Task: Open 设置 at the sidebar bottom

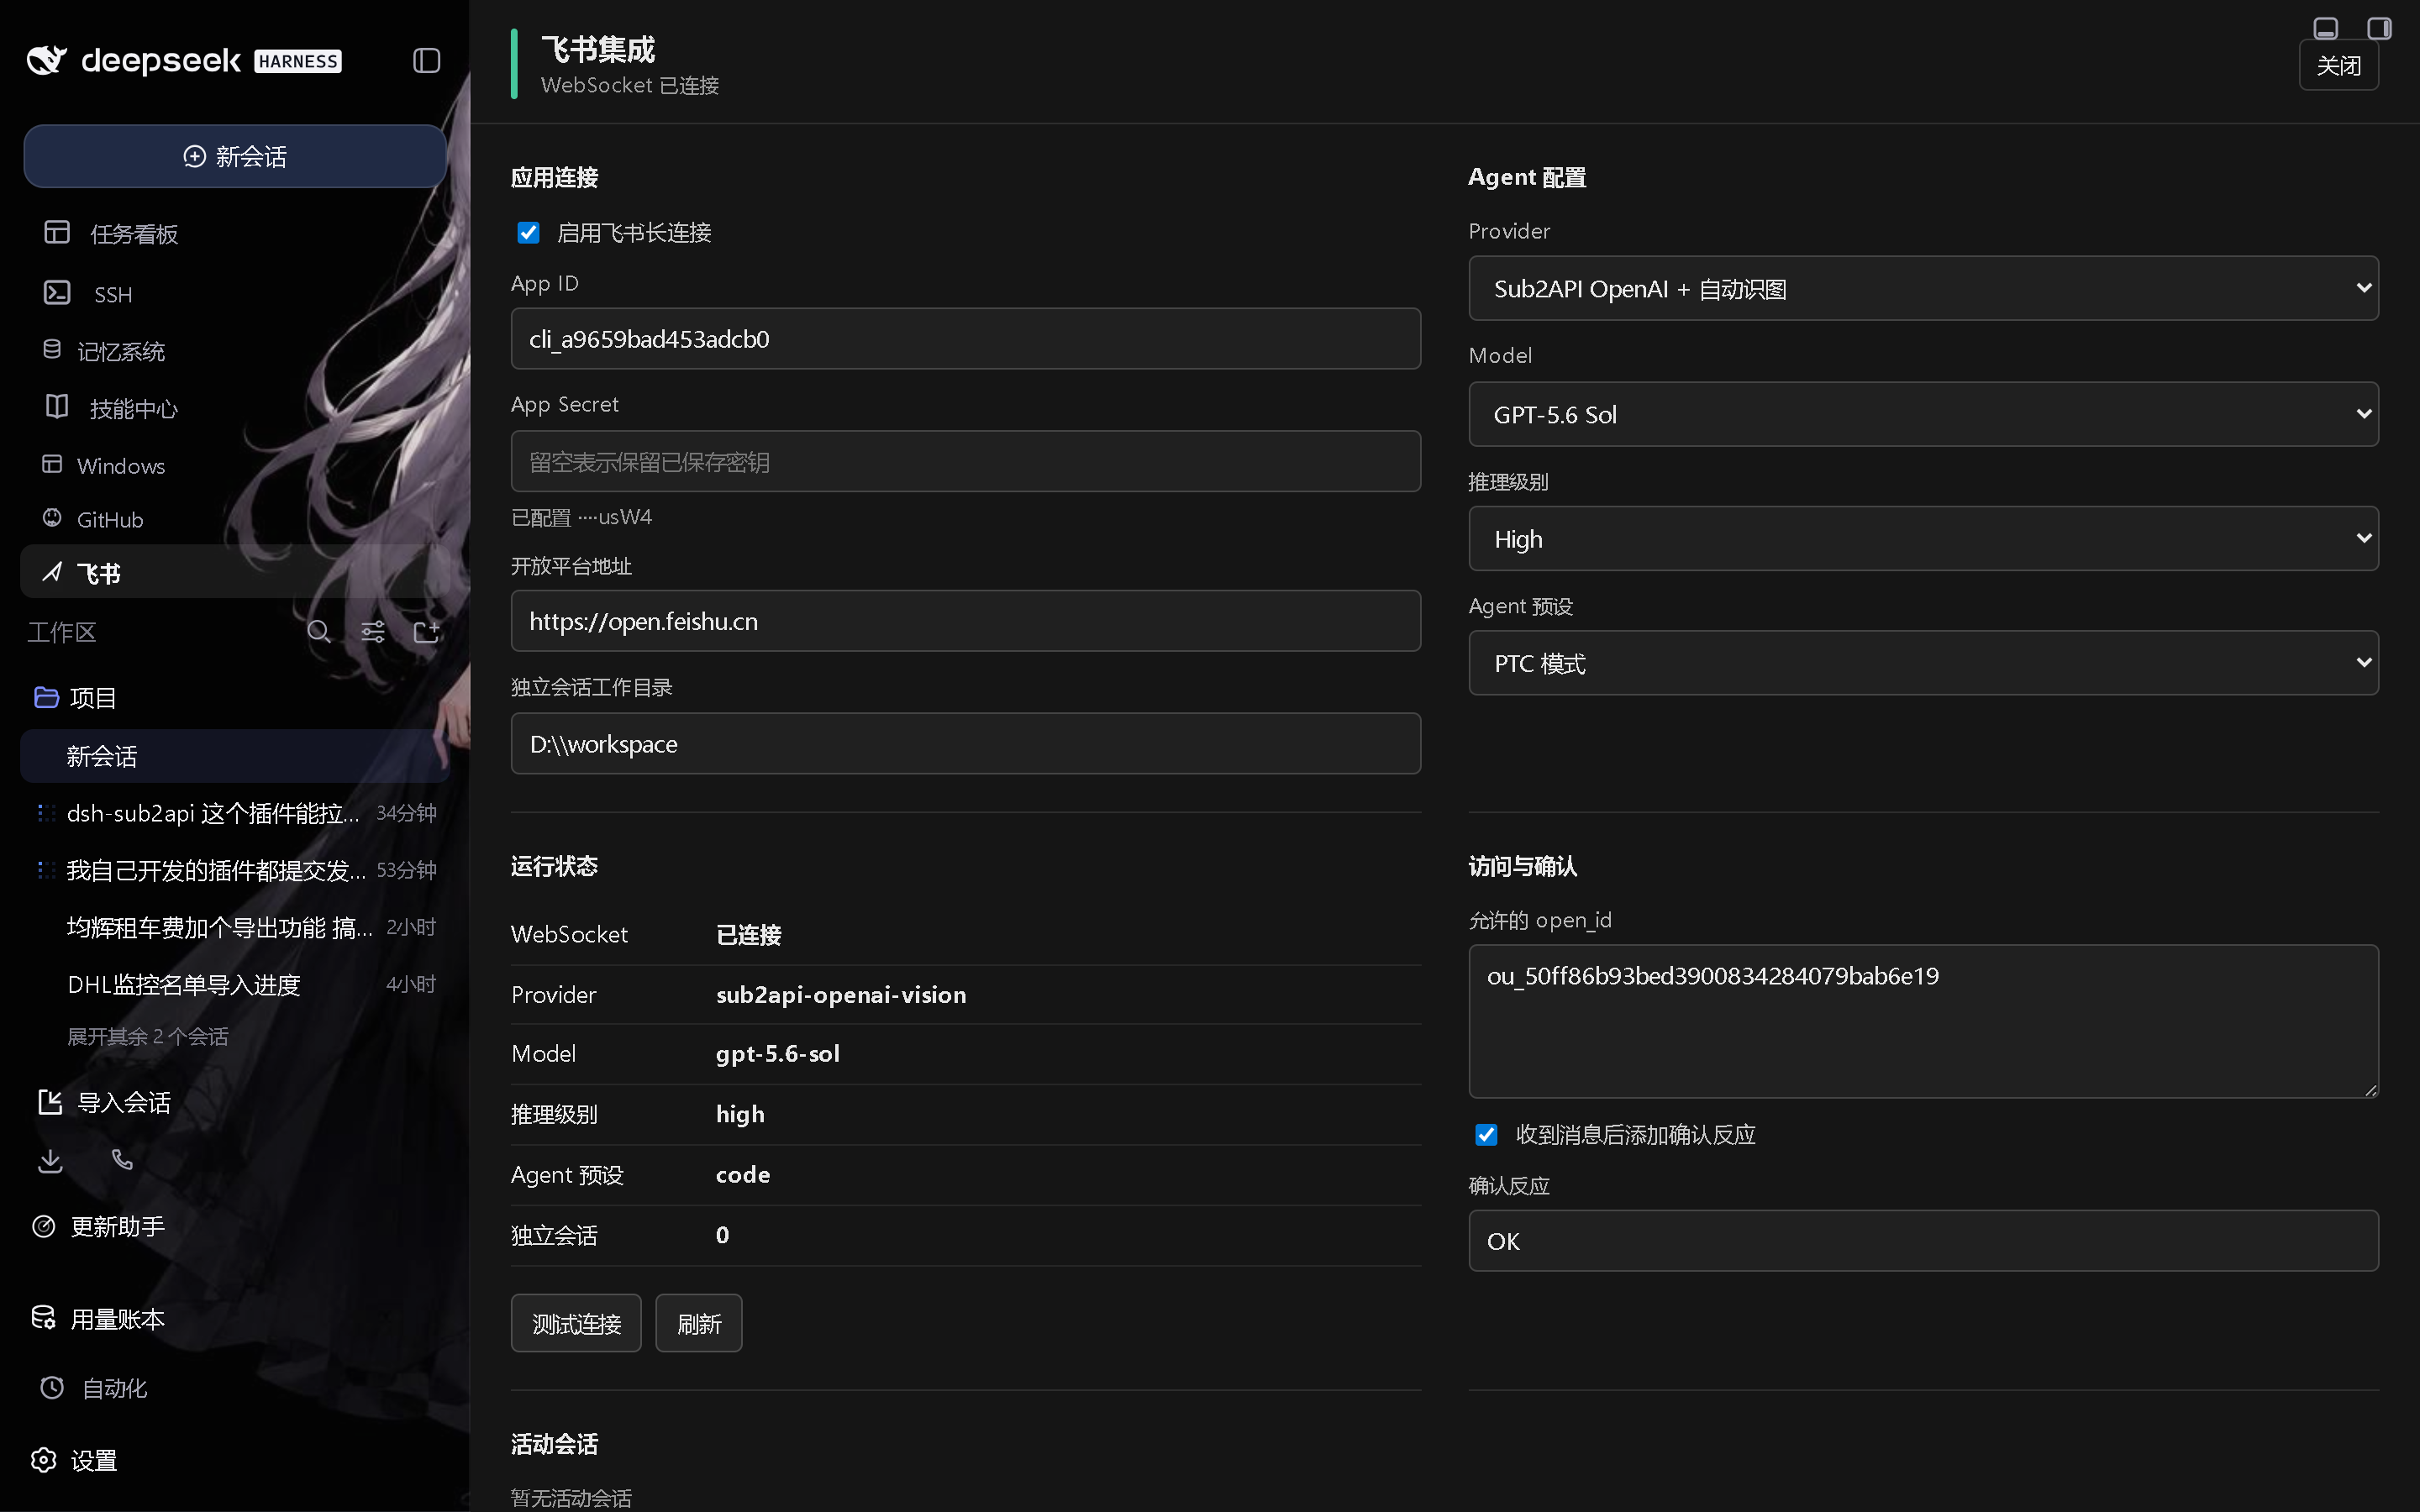Action: click(x=75, y=1460)
